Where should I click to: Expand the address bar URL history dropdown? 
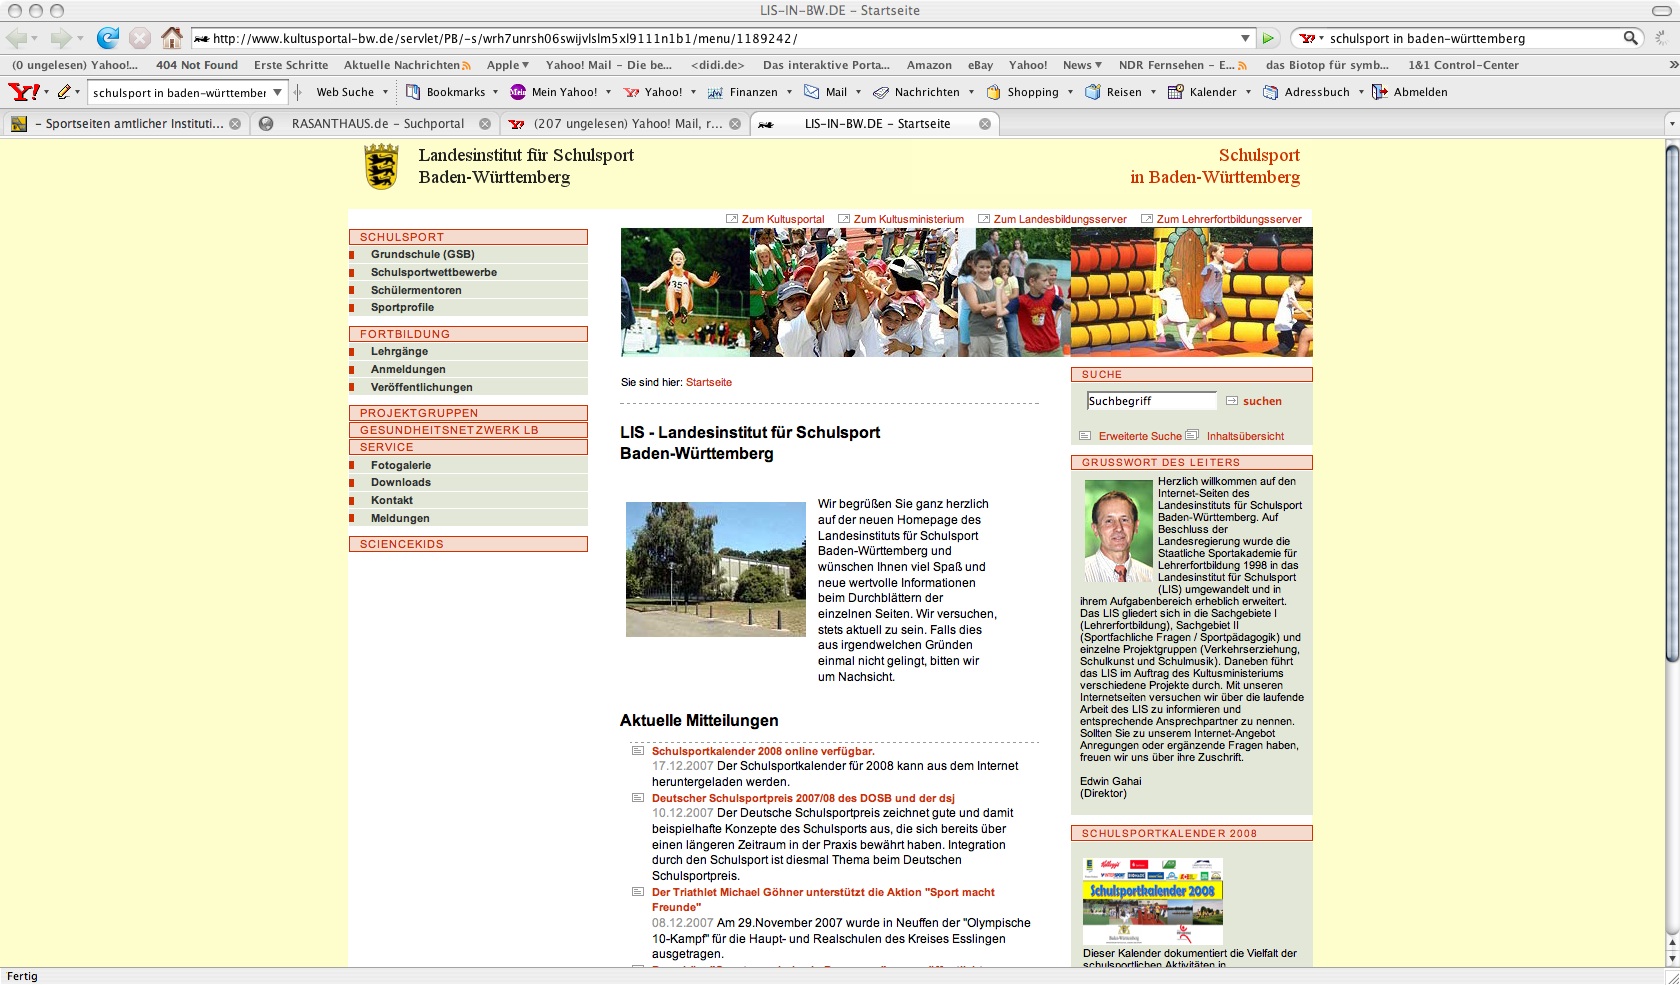pos(1245,38)
